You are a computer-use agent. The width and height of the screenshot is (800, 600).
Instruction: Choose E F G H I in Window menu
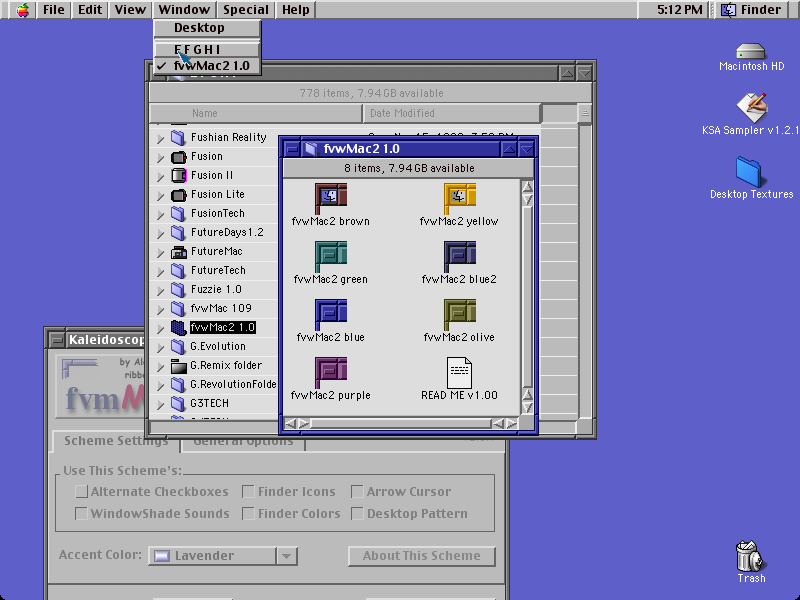click(207, 49)
